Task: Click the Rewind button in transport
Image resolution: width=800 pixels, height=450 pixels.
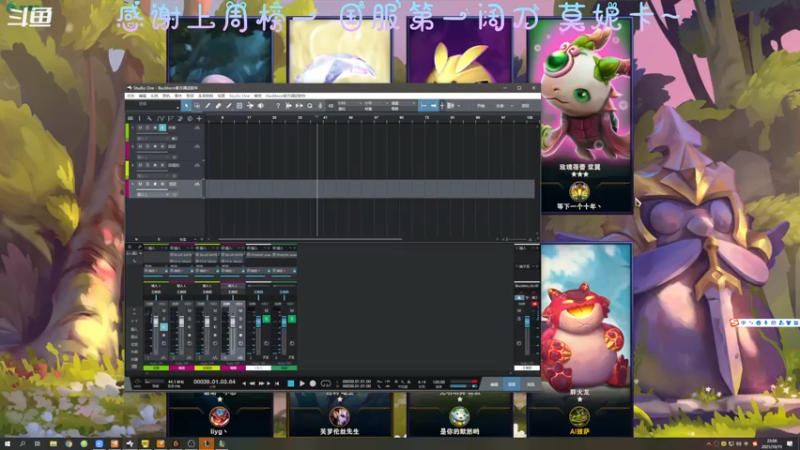Action: (x=252, y=383)
